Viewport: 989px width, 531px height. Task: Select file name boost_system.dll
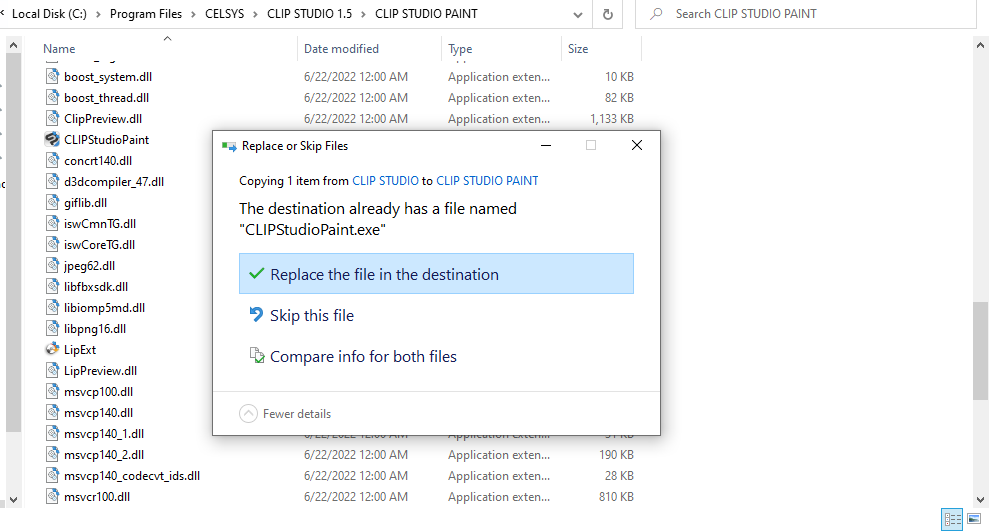pos(108,77)
